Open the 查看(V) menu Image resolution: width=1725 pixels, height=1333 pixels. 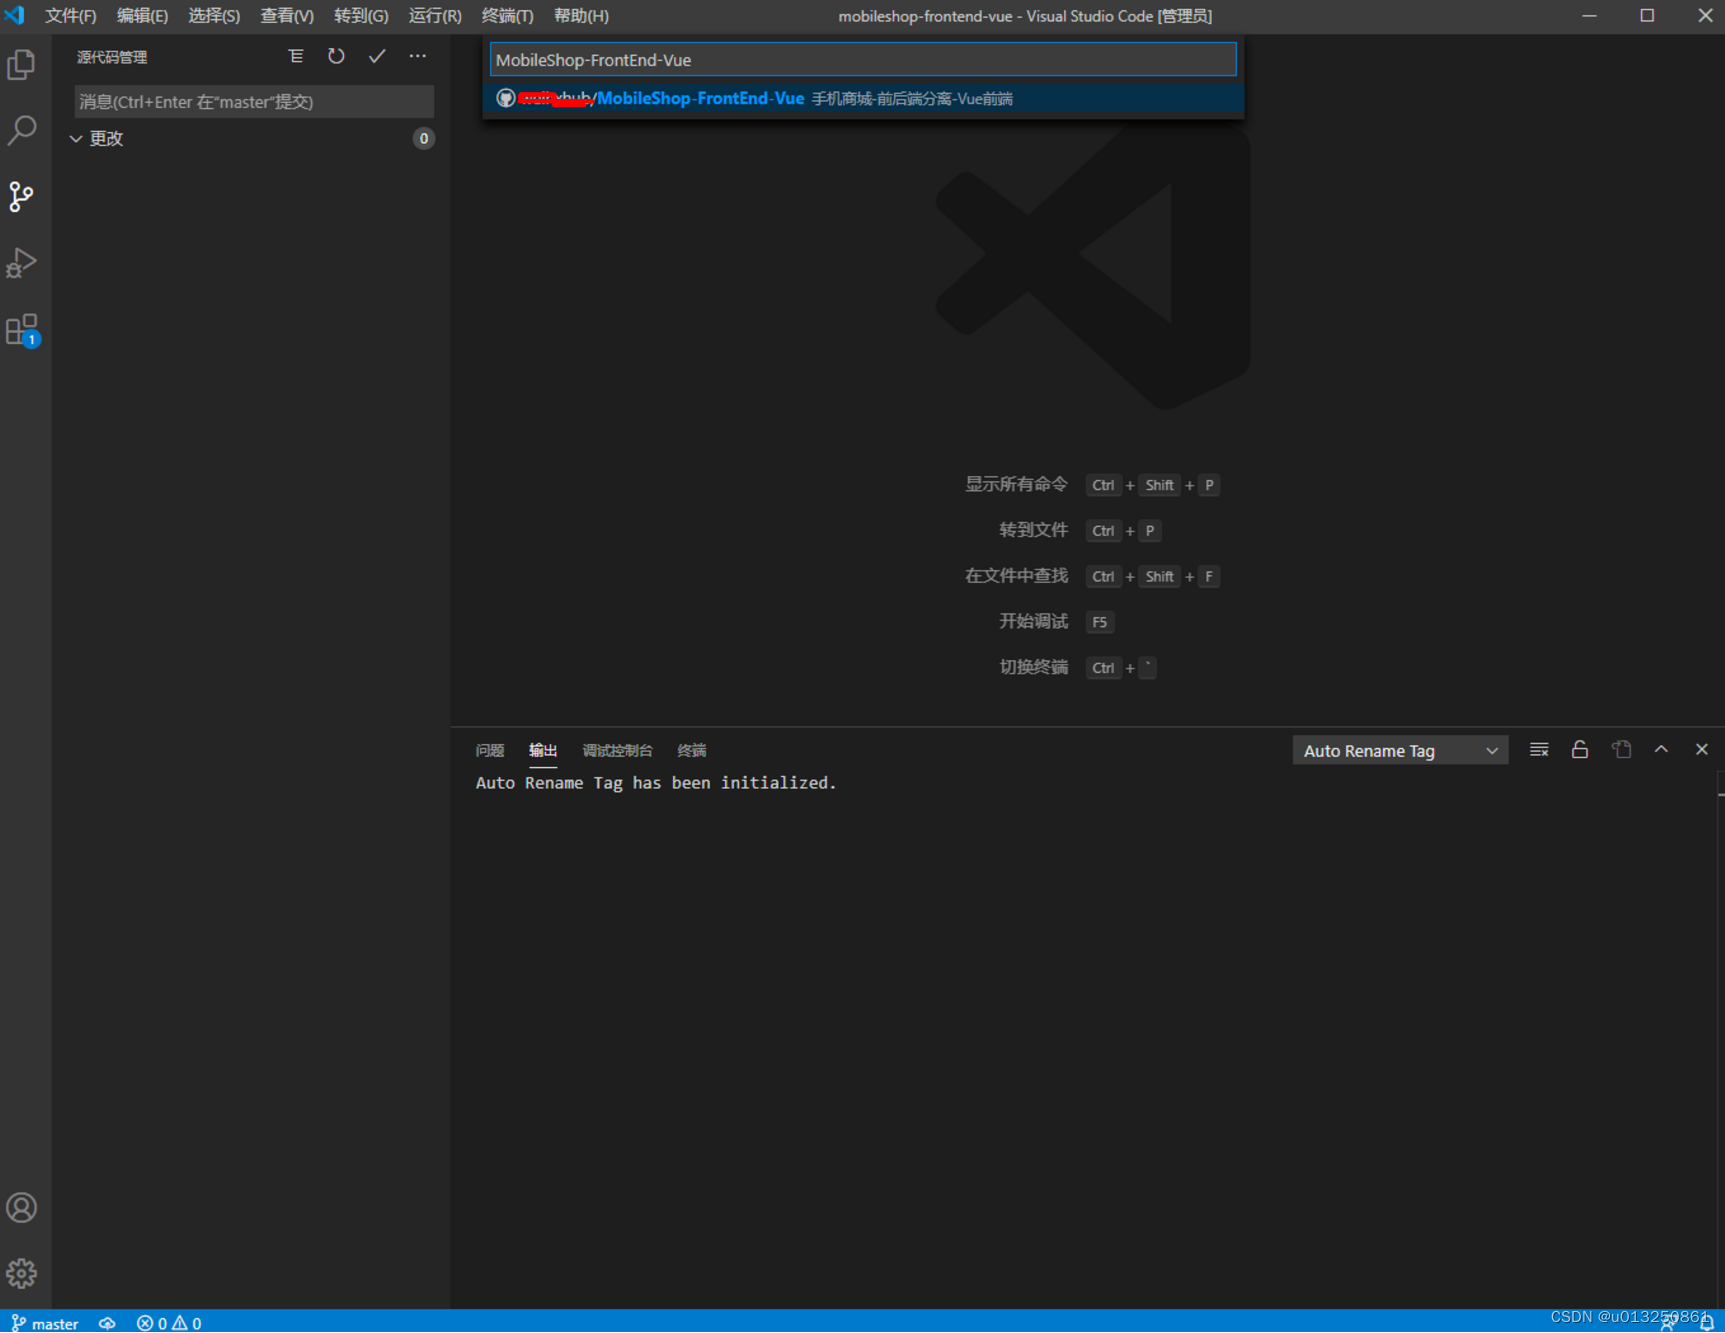[287, 16]
